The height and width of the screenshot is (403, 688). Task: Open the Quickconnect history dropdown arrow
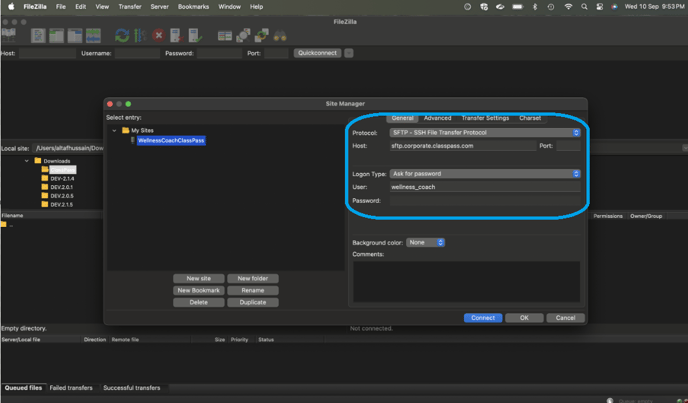click(x=348, y=53)
